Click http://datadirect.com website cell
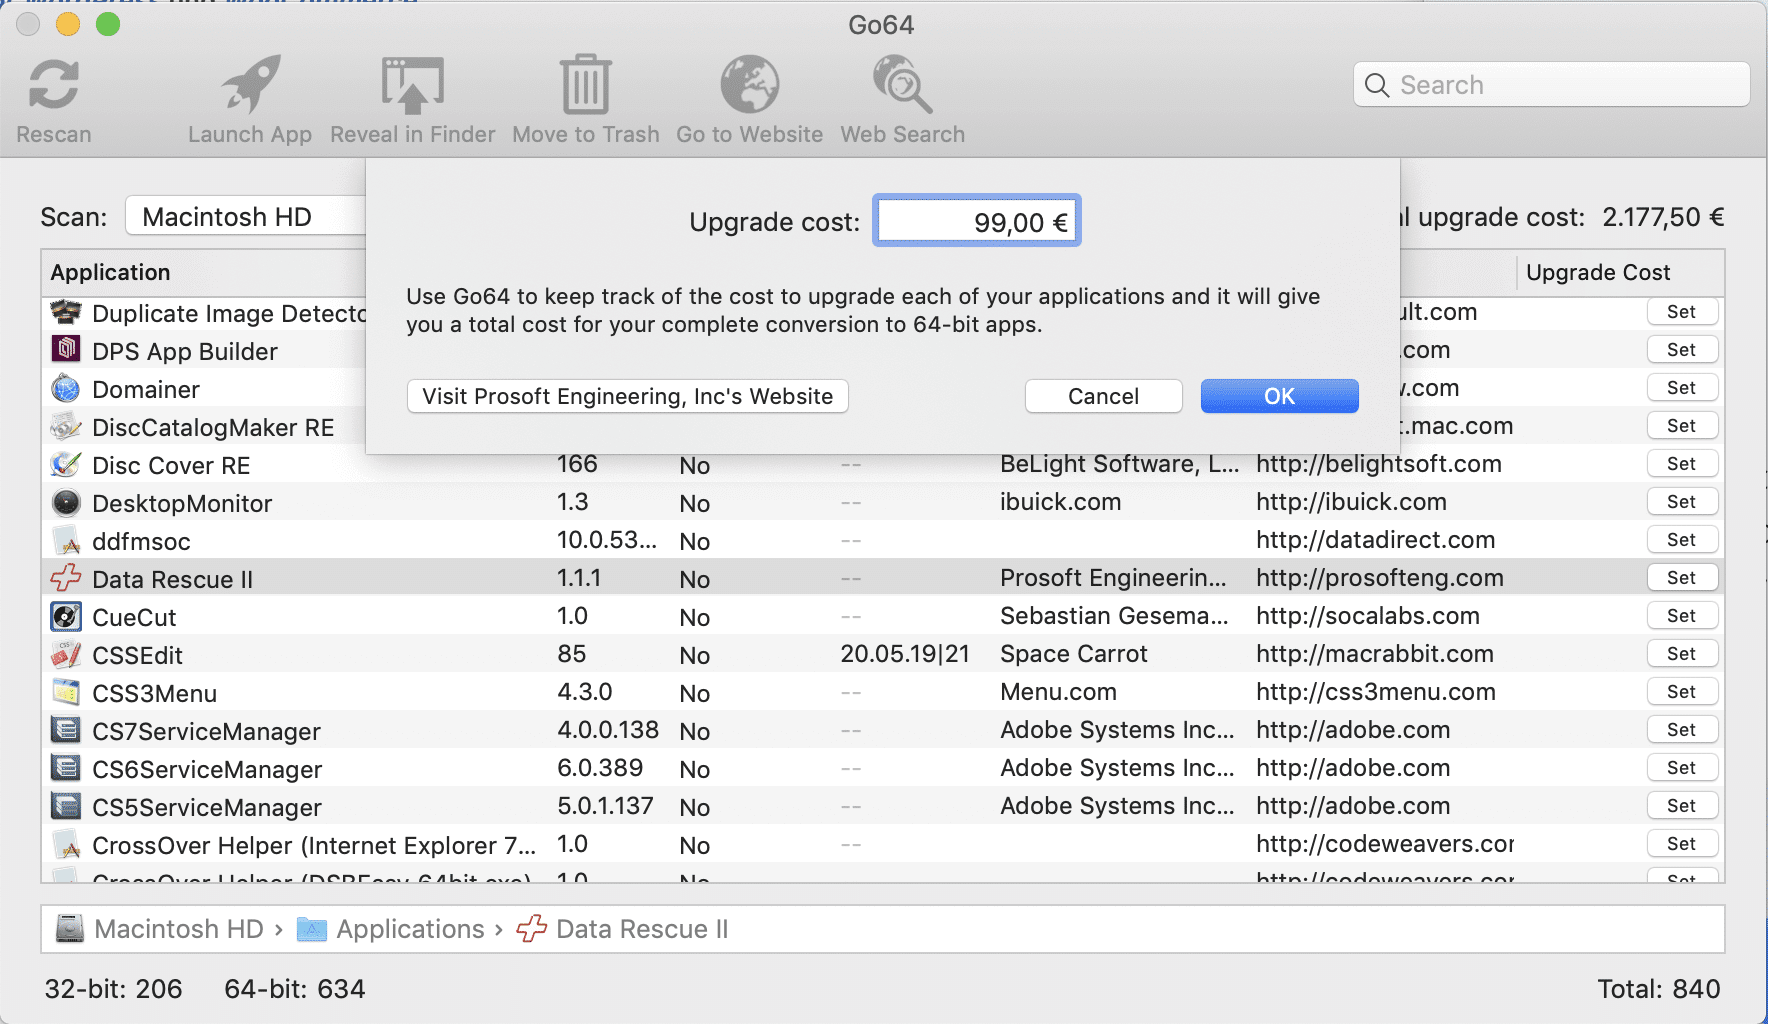 click(x=1375, y=540)
